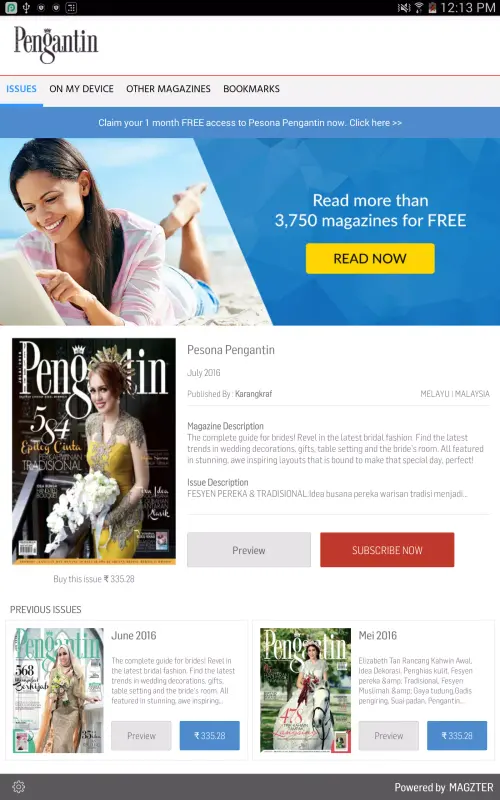Open the Mei 2016 cover thumbnail
The image size is (500, 800).
306,690
